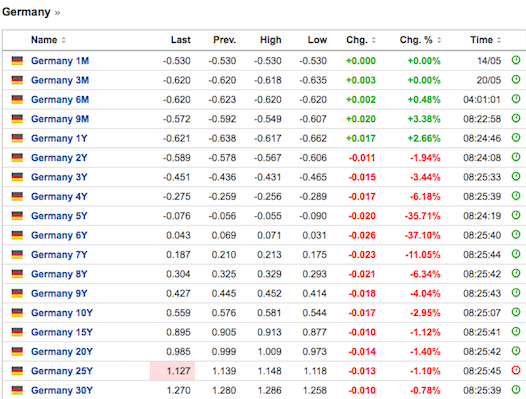Click the clock icon in Germany 6Y row
The height and width of the screenshot is (399, 526).
[516, 235]
